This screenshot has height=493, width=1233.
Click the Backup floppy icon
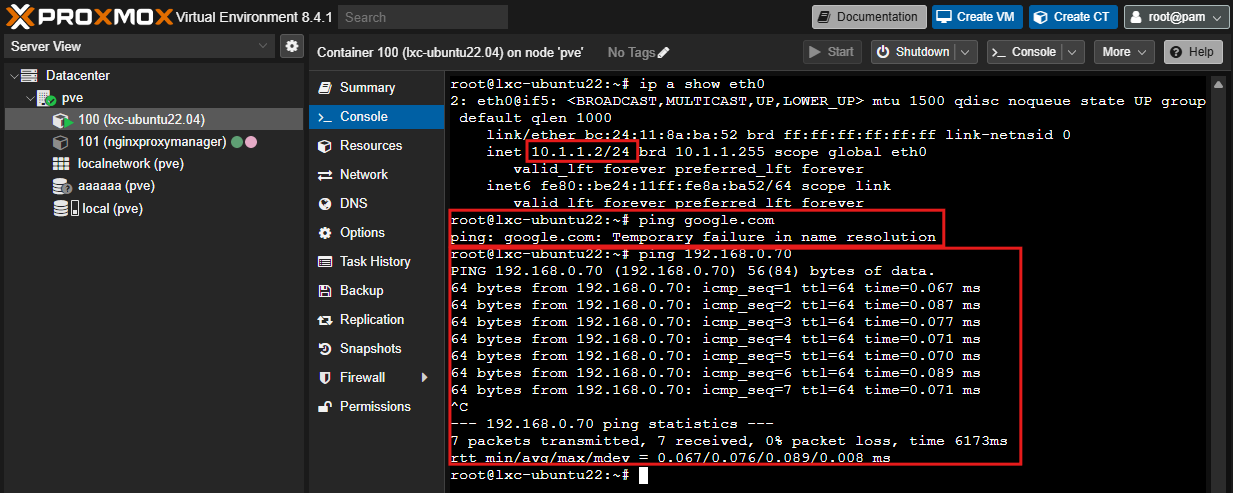tap(324, 291)
